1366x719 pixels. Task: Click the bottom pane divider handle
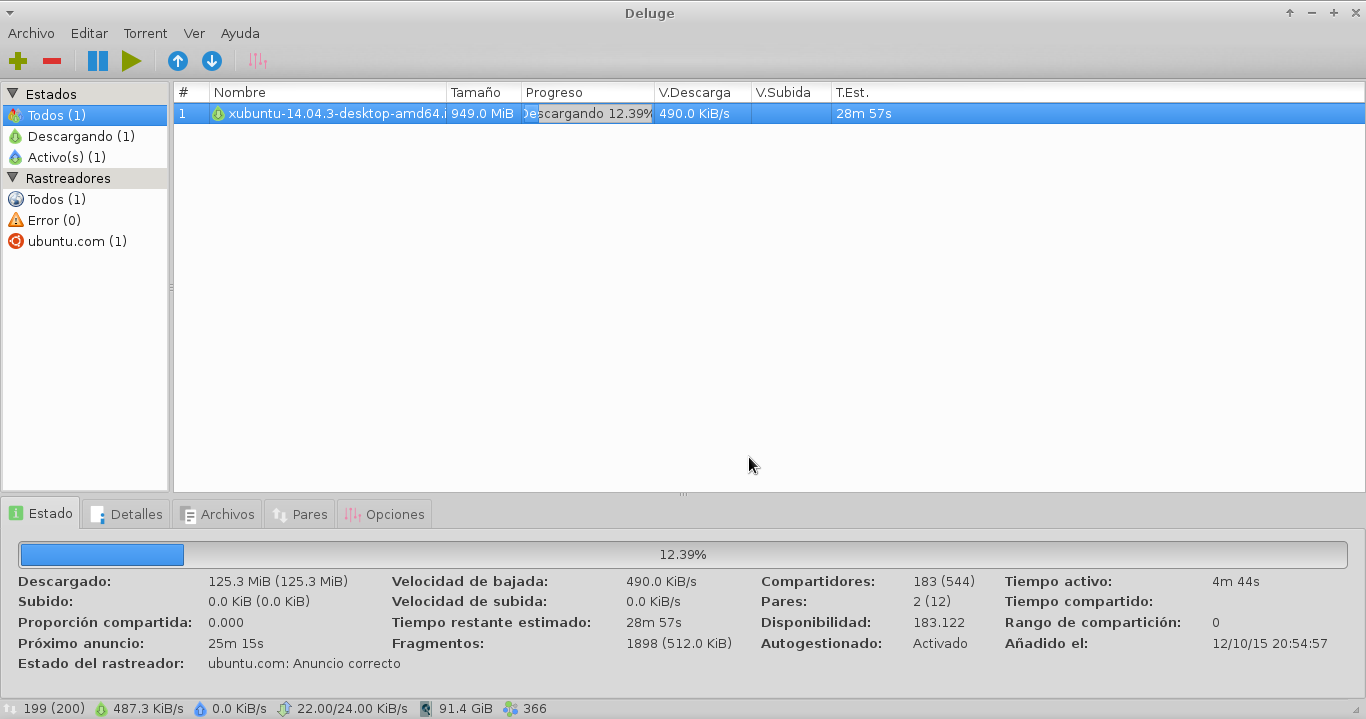click(683, 494)
